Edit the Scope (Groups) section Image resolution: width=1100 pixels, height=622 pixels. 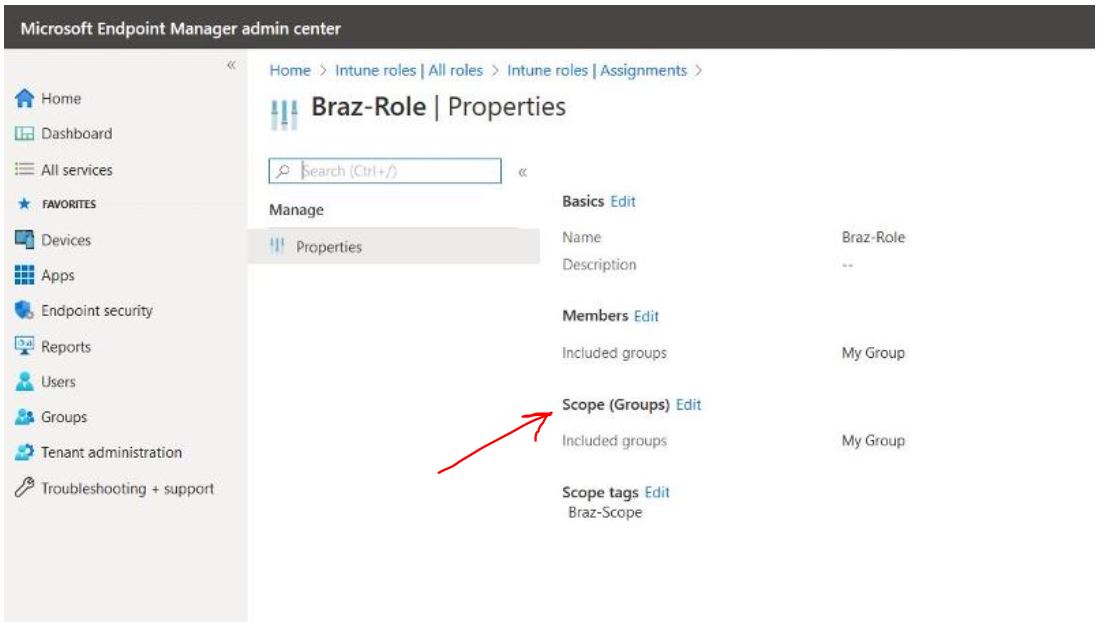click(x=688, y=405)
